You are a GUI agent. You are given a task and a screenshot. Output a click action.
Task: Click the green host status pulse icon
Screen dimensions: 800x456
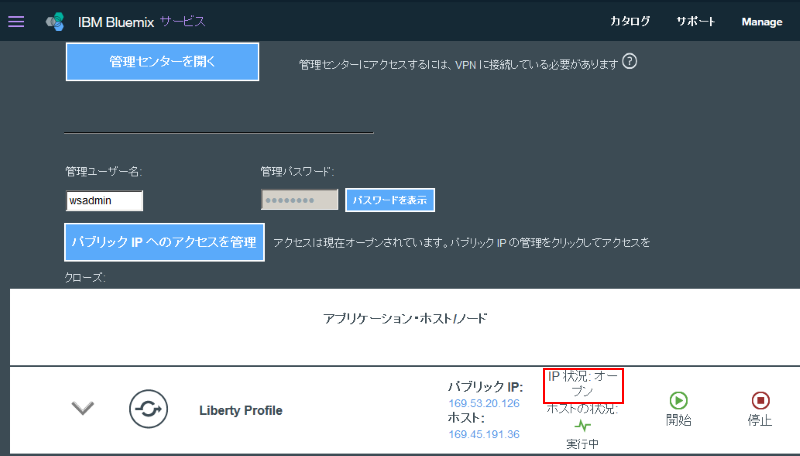pyautogui.click(x=582, y=425)
